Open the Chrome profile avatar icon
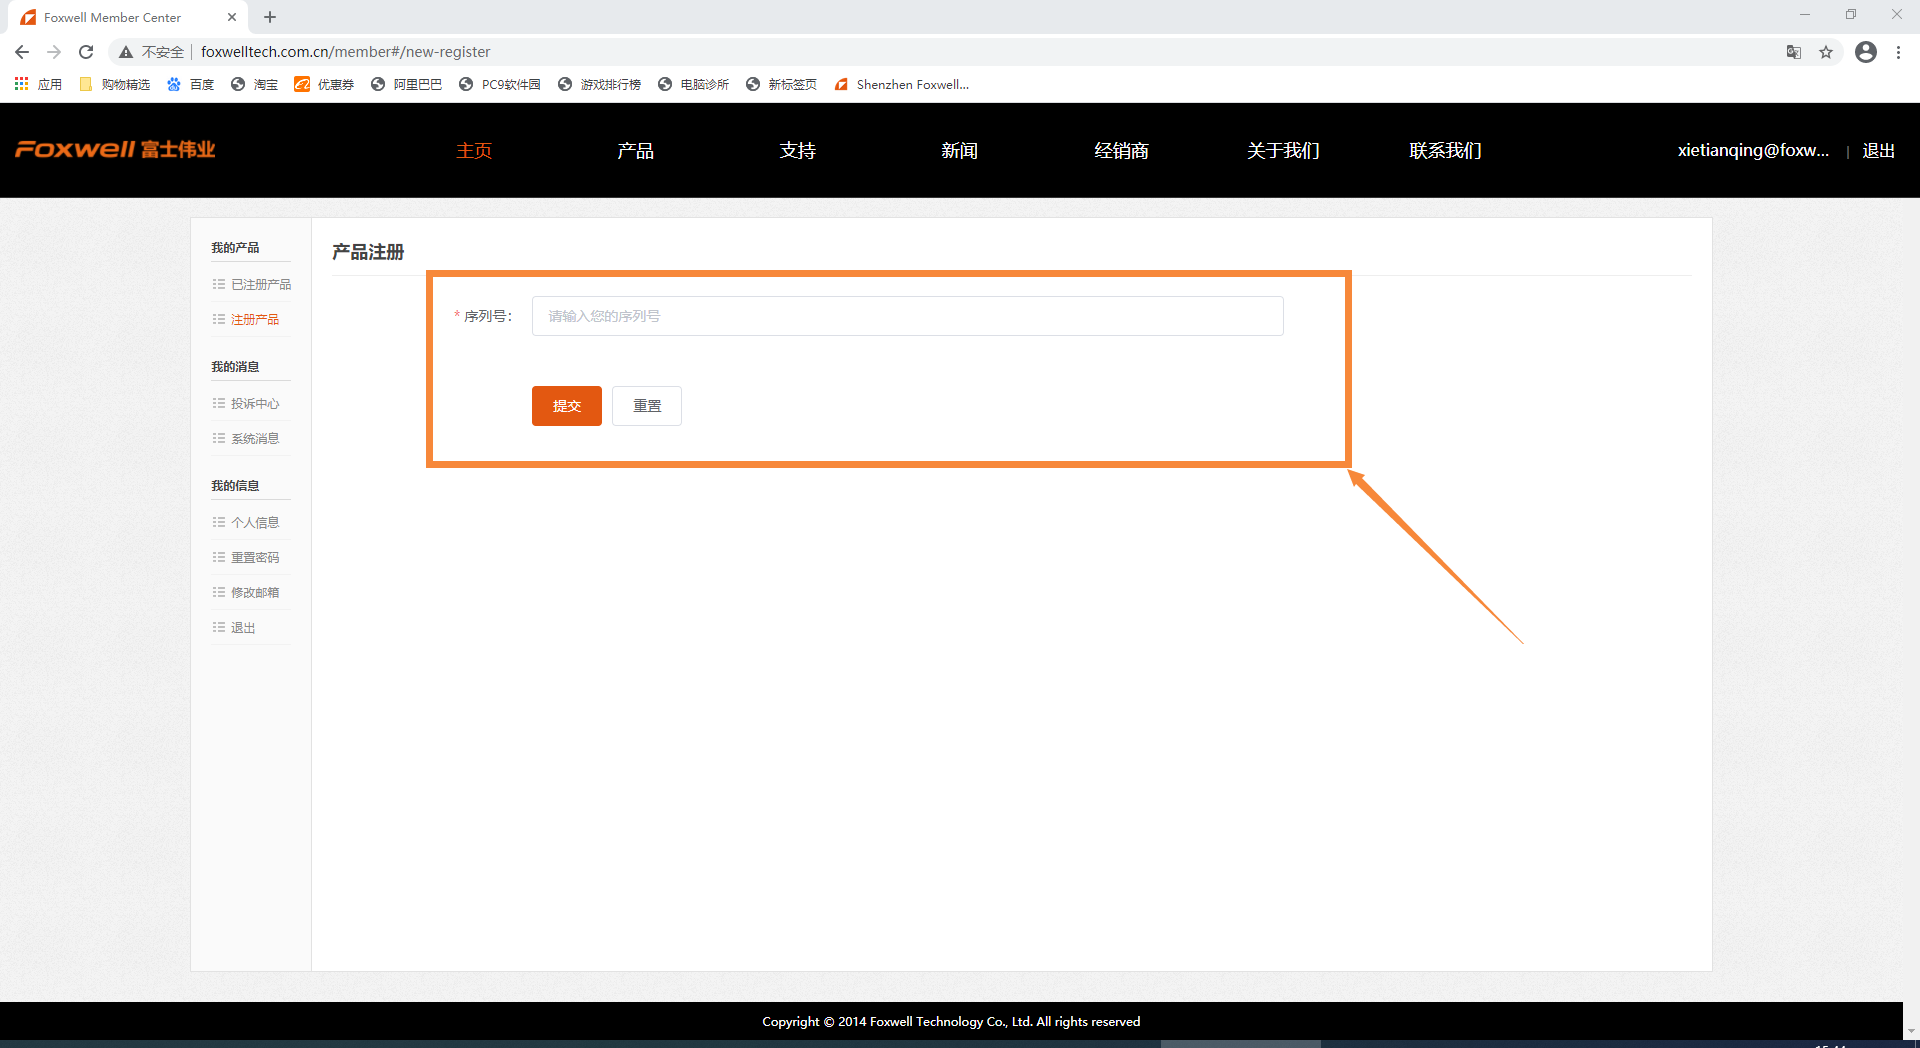The width and height of the screenshot is (1920, 1048). tap(1865, 52)
